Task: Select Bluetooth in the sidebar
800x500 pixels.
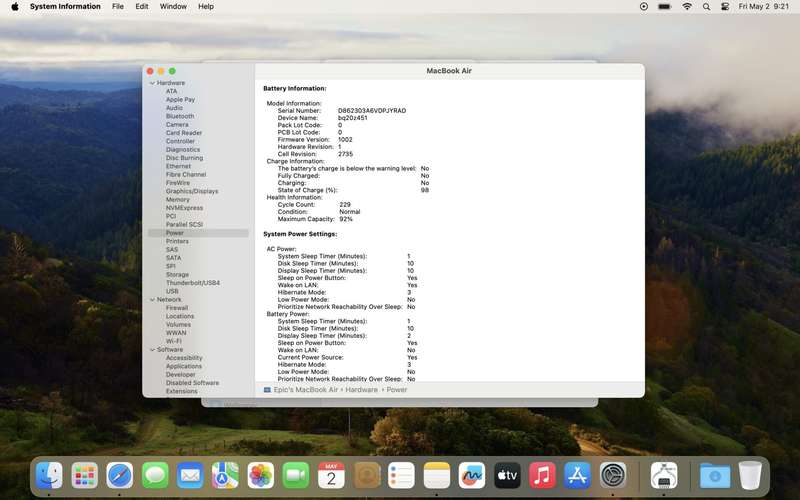Action: point(180,116)
